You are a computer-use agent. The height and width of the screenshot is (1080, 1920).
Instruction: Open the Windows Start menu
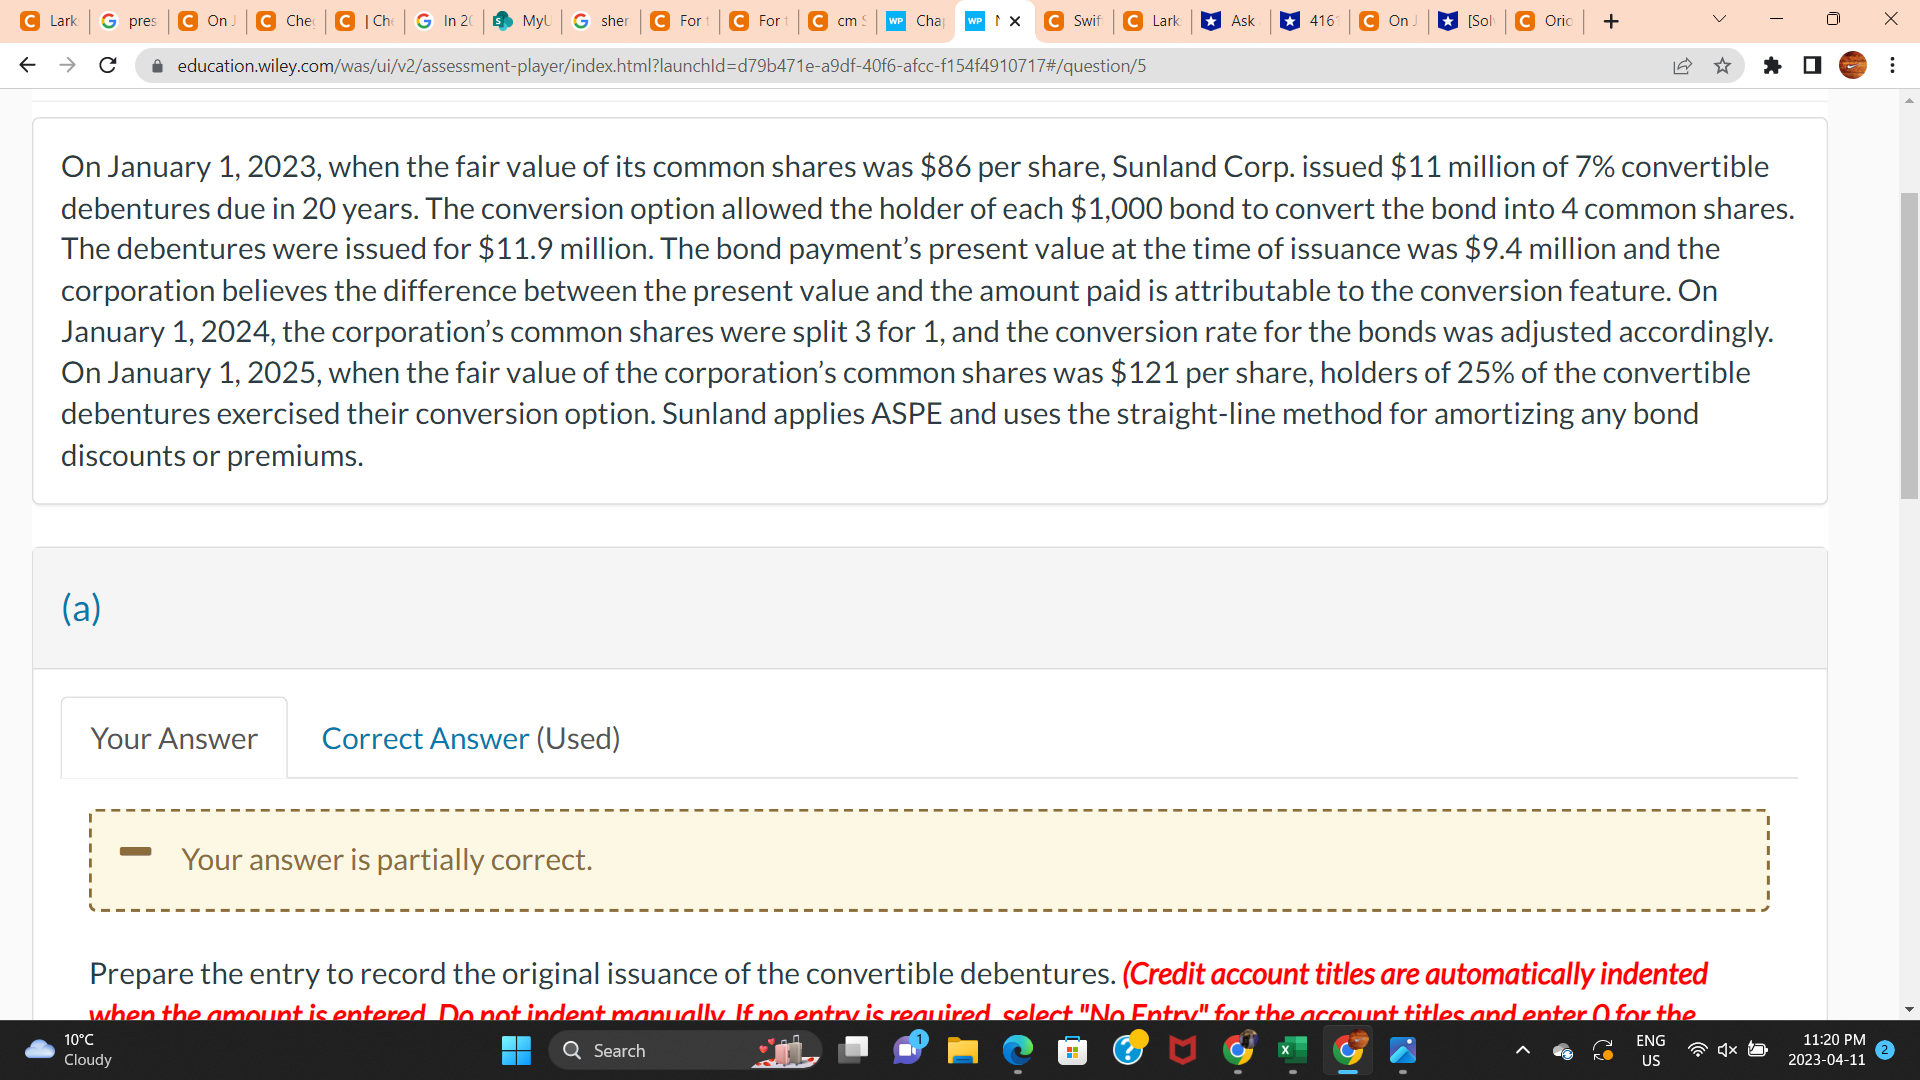click(516, 1050)
